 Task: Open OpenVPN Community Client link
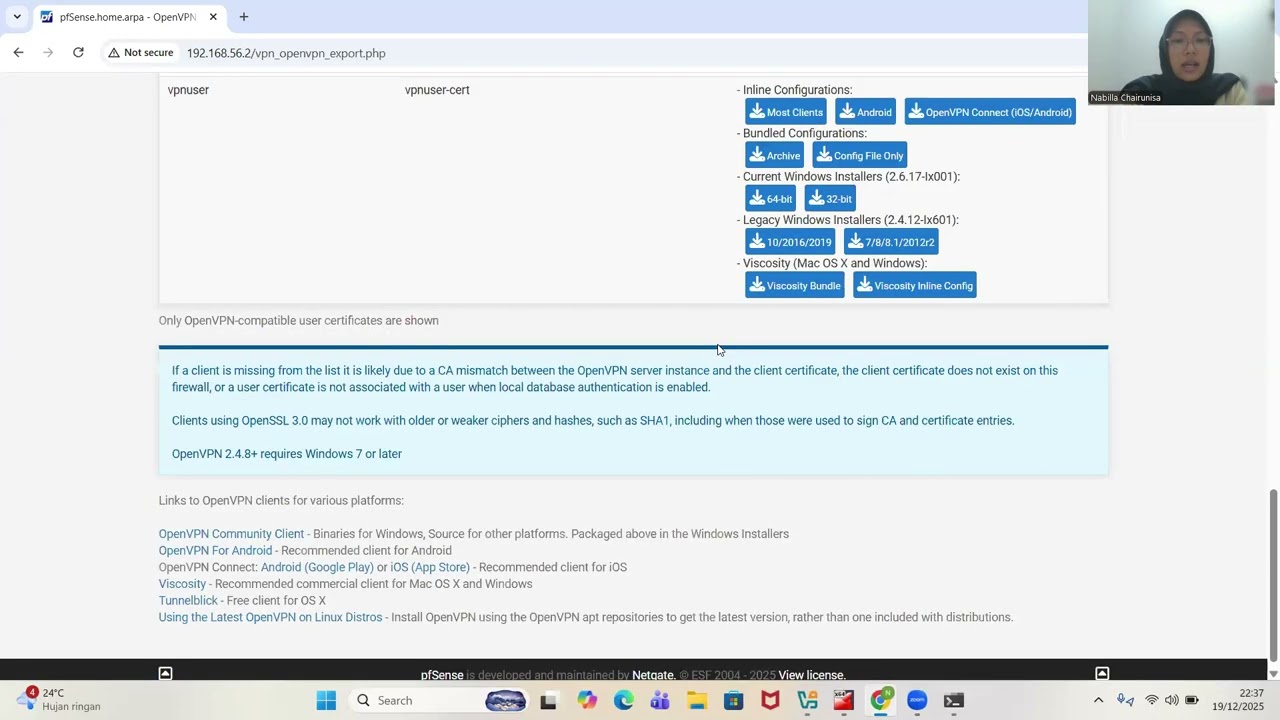(231, 534)
